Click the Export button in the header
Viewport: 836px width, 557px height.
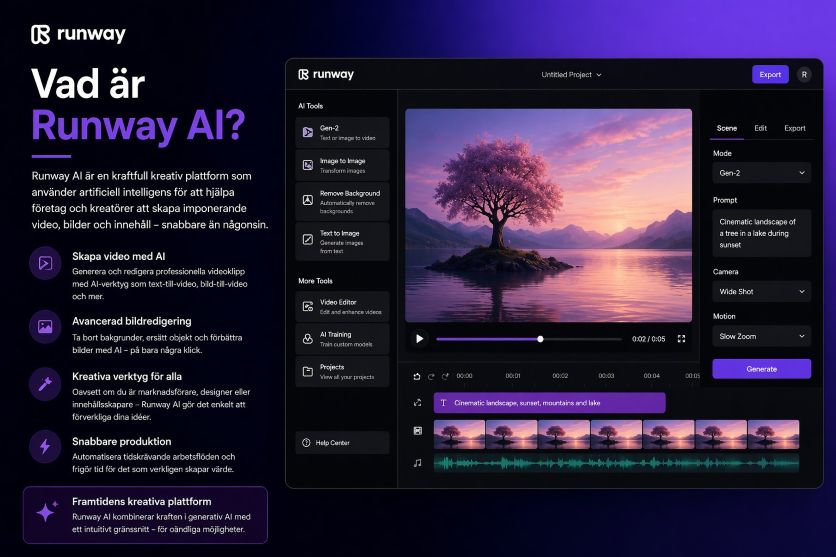pyautogui.click(x=770, y=74)
